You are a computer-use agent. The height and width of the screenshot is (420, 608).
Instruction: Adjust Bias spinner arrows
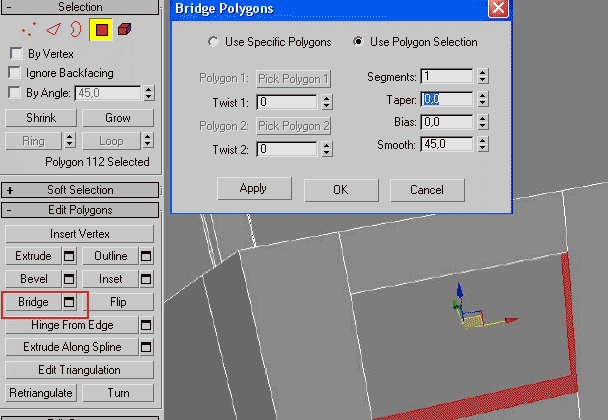483,122
